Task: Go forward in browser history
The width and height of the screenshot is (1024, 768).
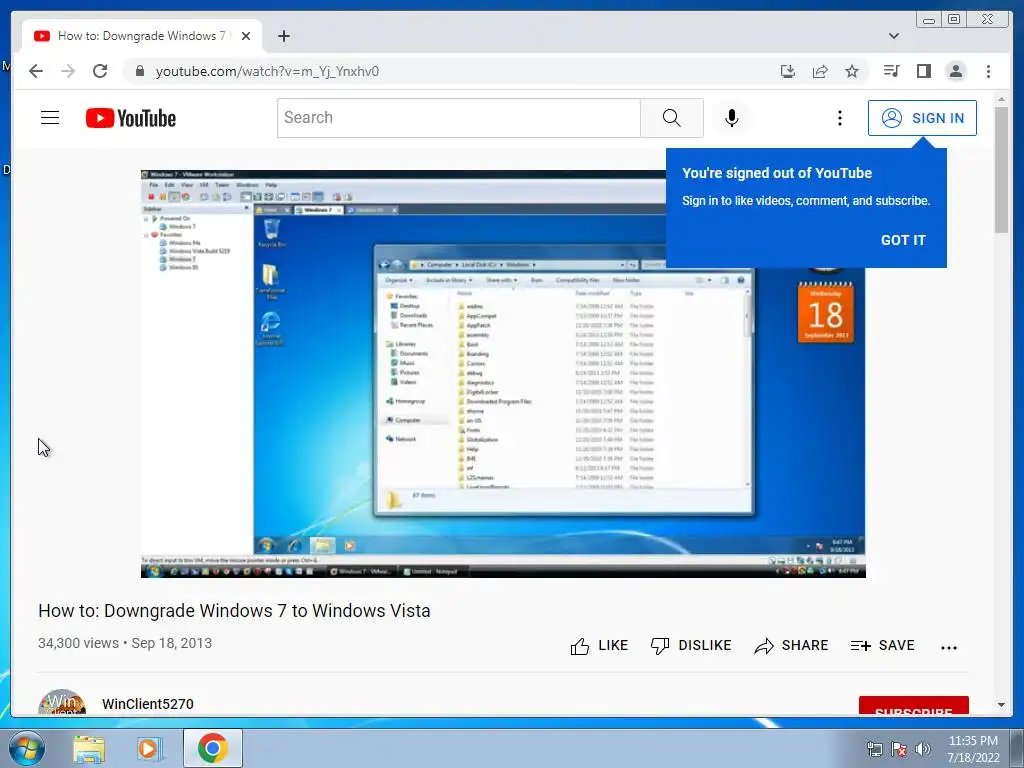Action: tap(68, 71)
